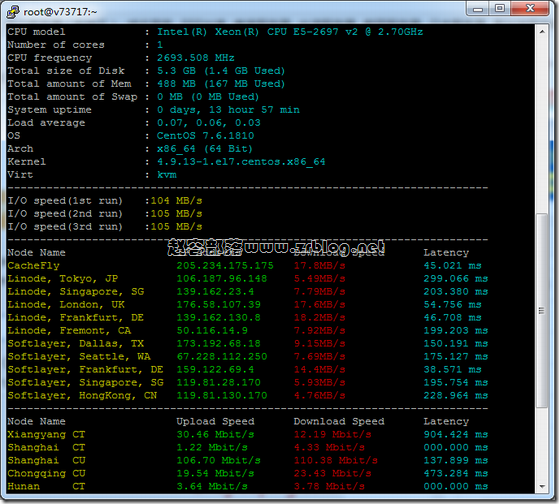Click the download speed 17.6MB/s
Viewport: 559px width, 504px height.
coord(319,305)
